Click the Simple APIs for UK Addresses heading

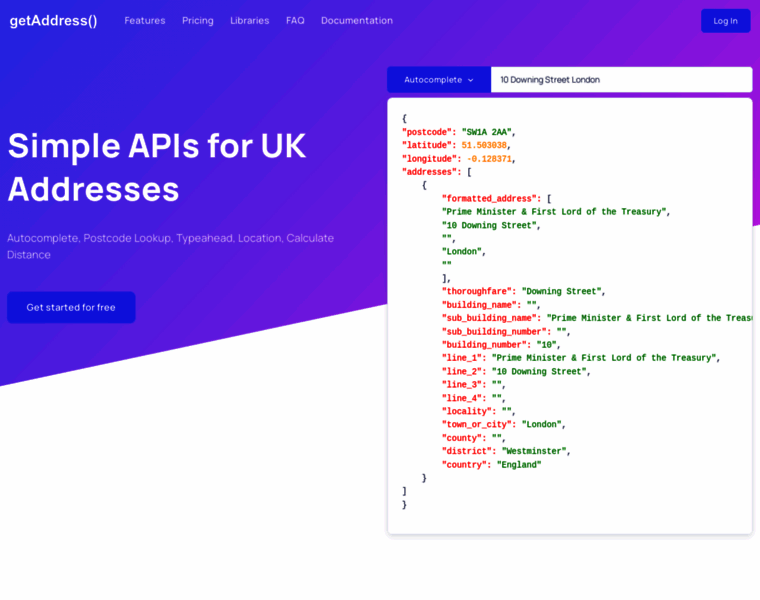tap(157, 167)
